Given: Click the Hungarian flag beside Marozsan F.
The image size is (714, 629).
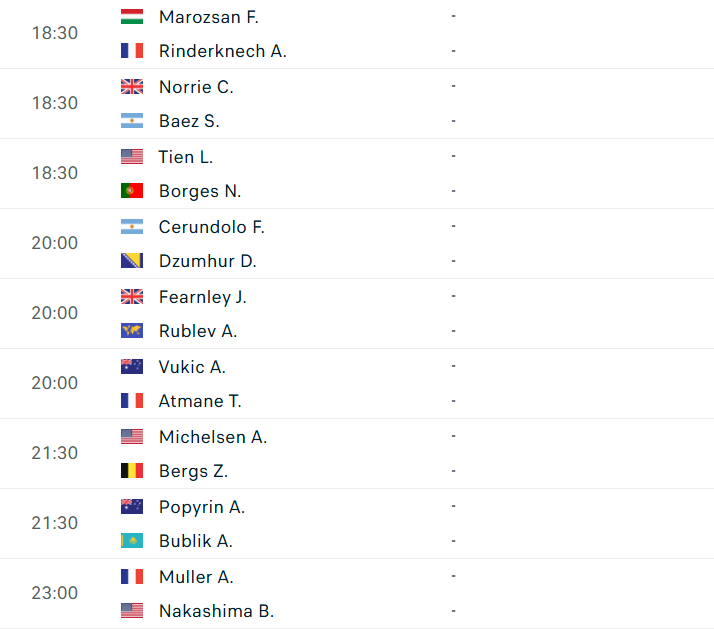Looking at the screenshot, I should (x=132, y=17).
